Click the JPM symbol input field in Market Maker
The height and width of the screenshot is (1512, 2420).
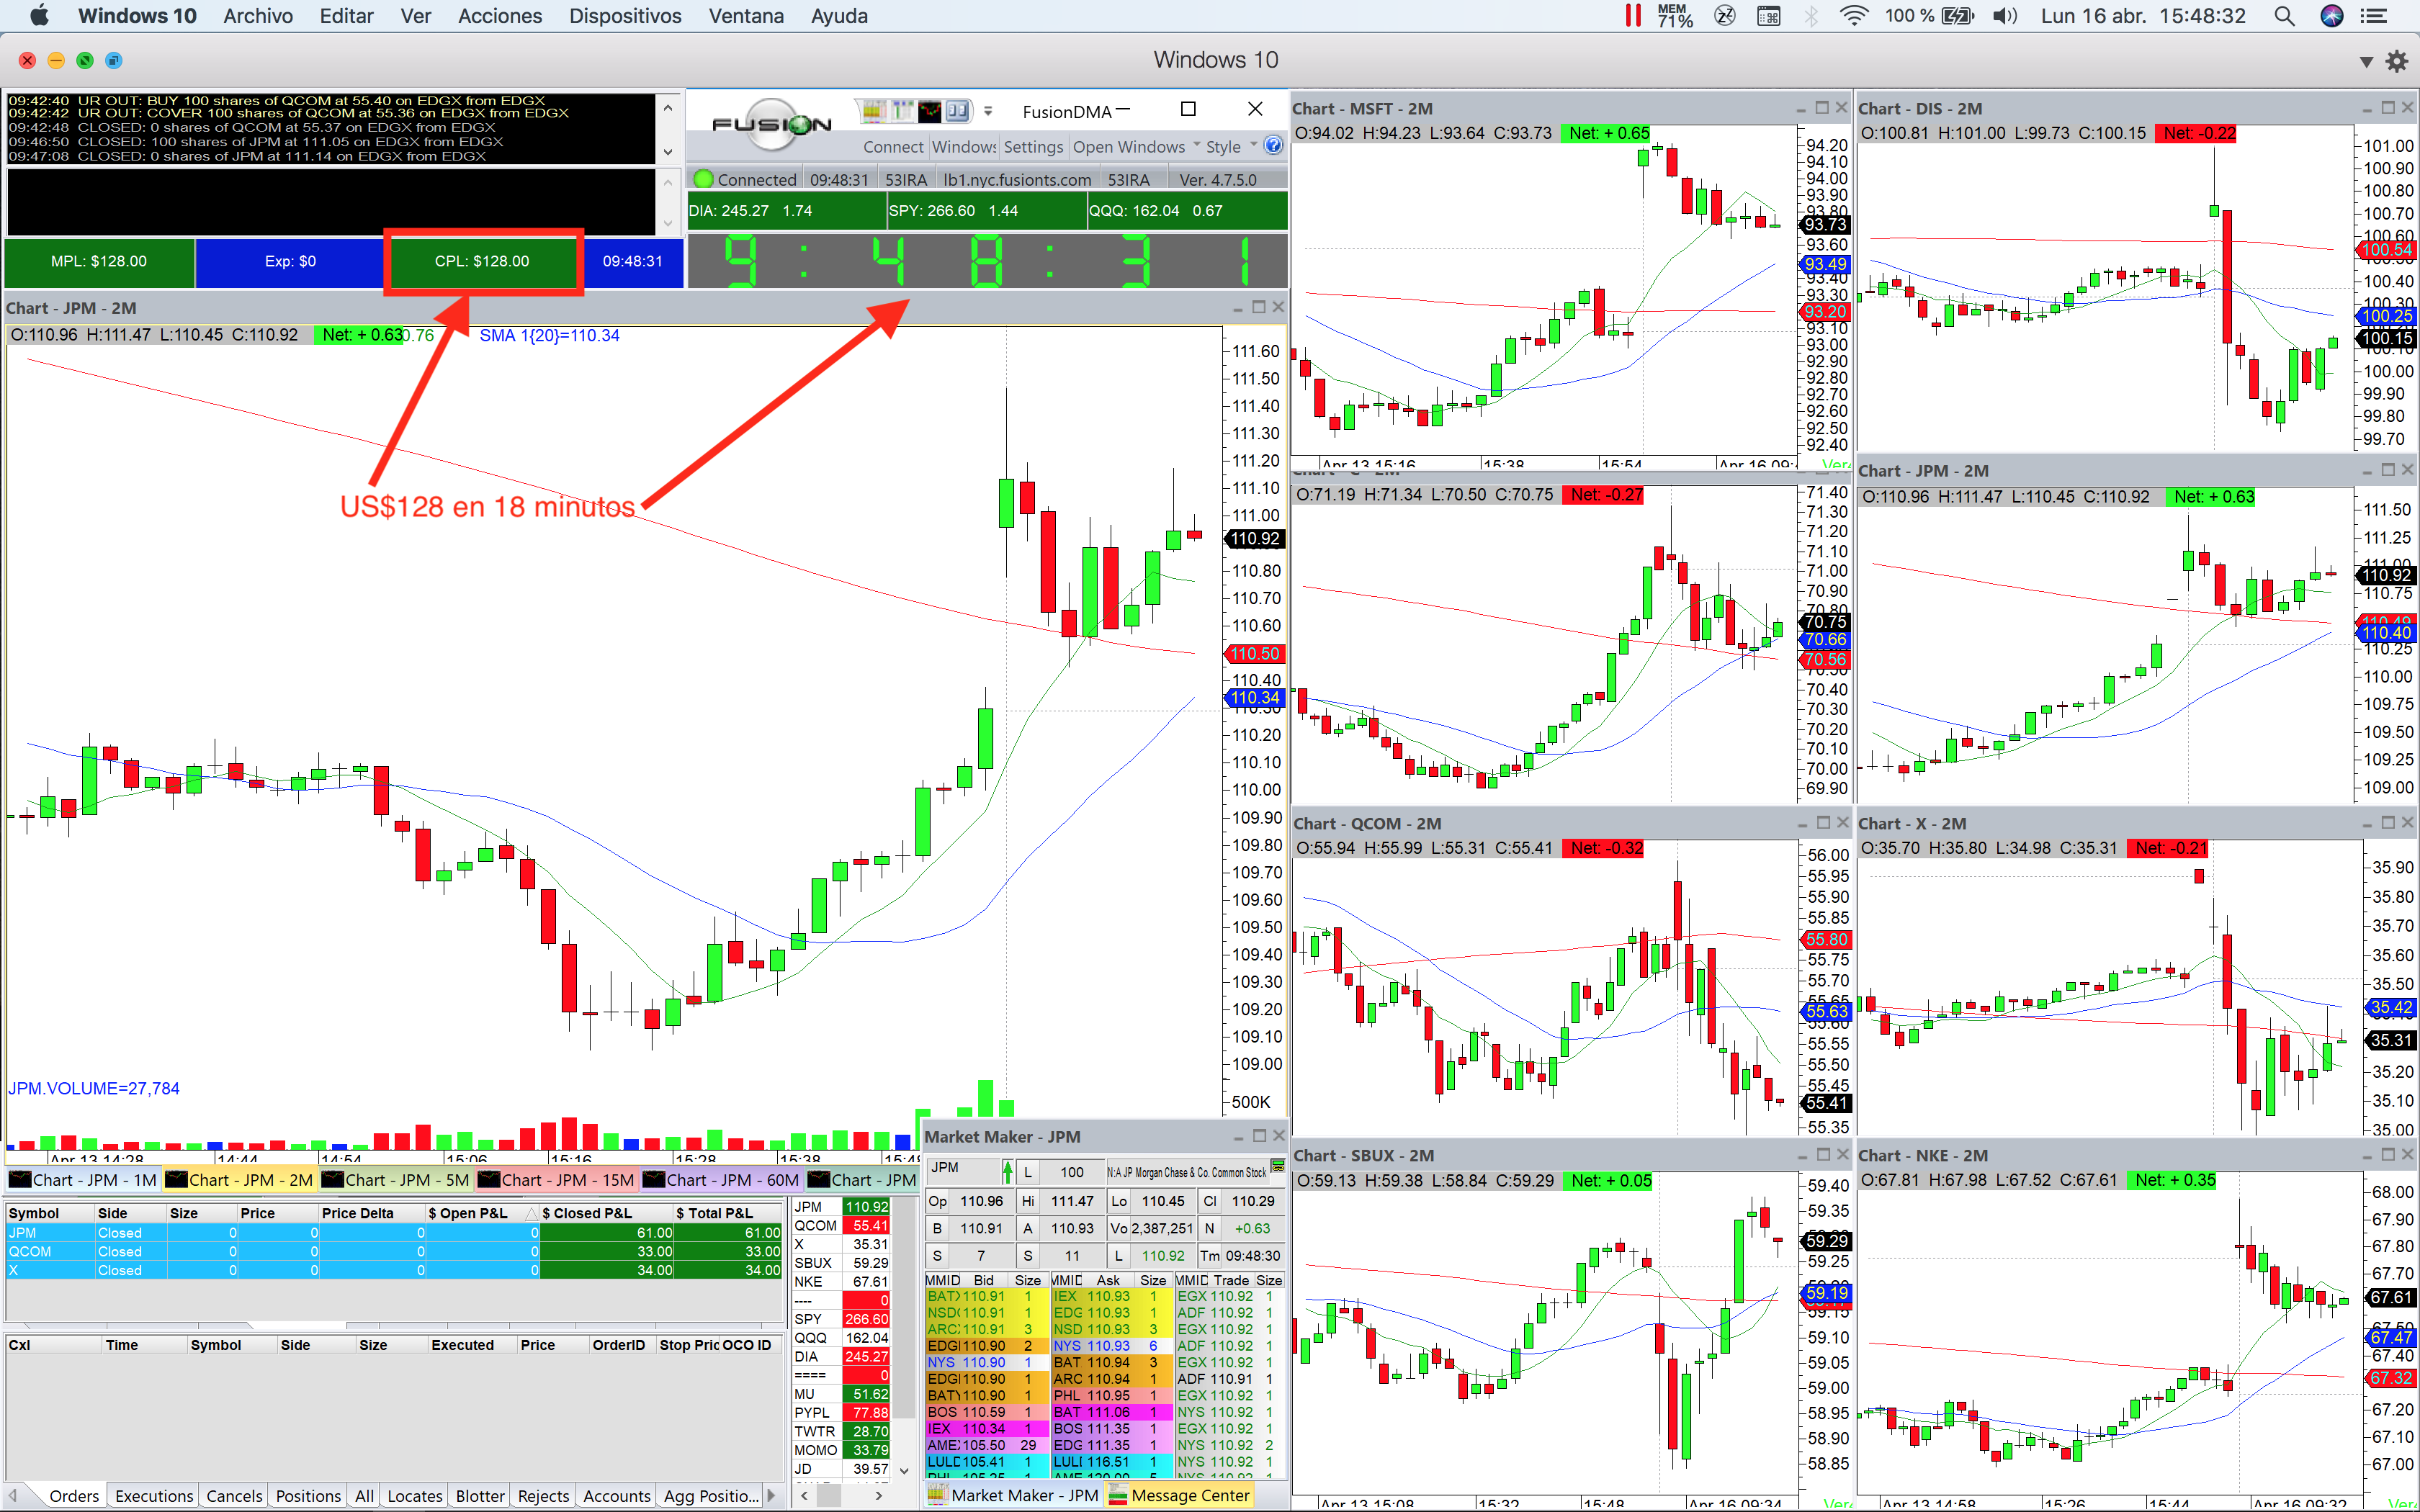click(x=963, y=1169)
